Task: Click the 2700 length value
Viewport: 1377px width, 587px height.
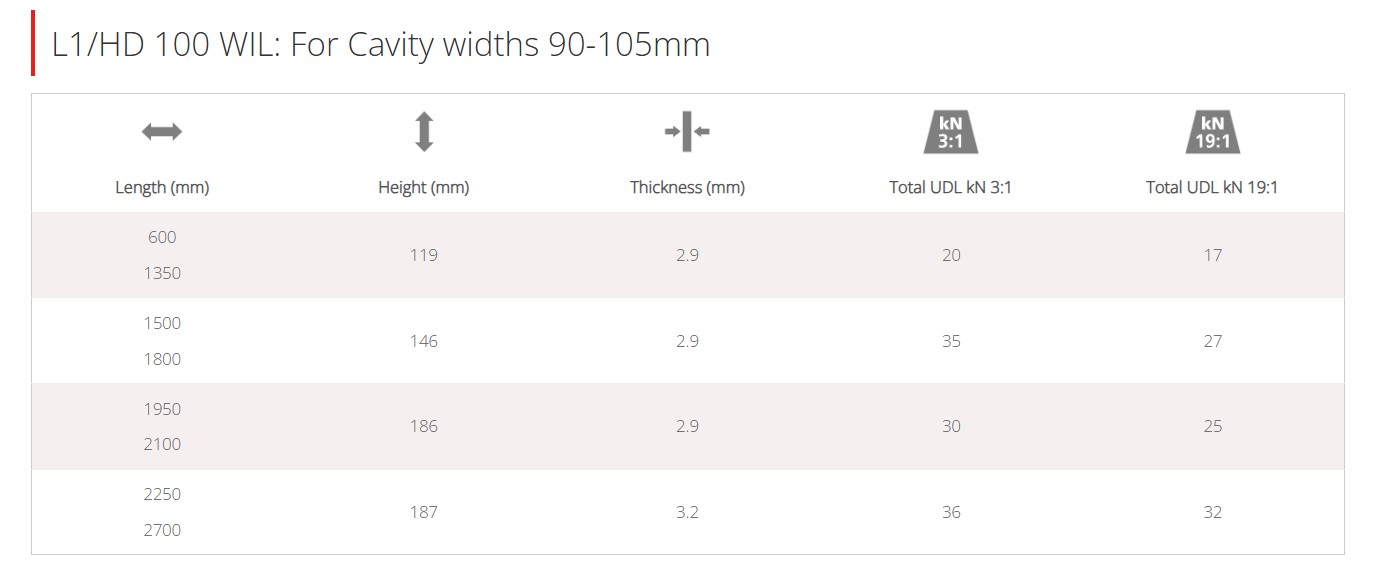Action: (x=162, y=530)
